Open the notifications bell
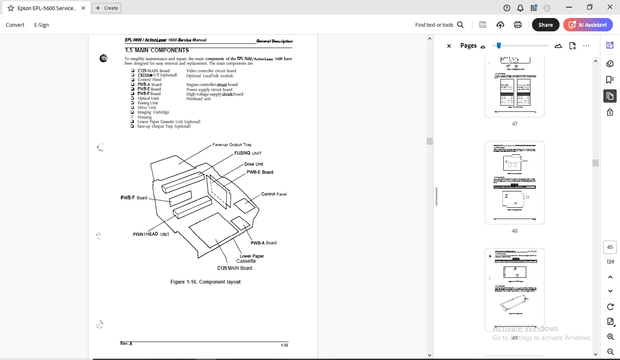Image resolution: width=620 pixels, height=360 pixels. tap(520, 8)
